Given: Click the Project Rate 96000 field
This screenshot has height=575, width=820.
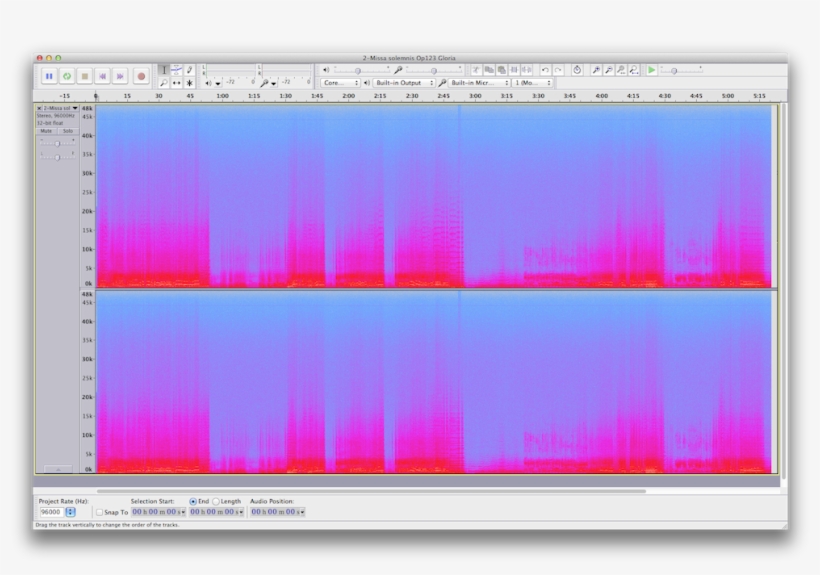Looking at the screenshot, I should pos(51,512).
